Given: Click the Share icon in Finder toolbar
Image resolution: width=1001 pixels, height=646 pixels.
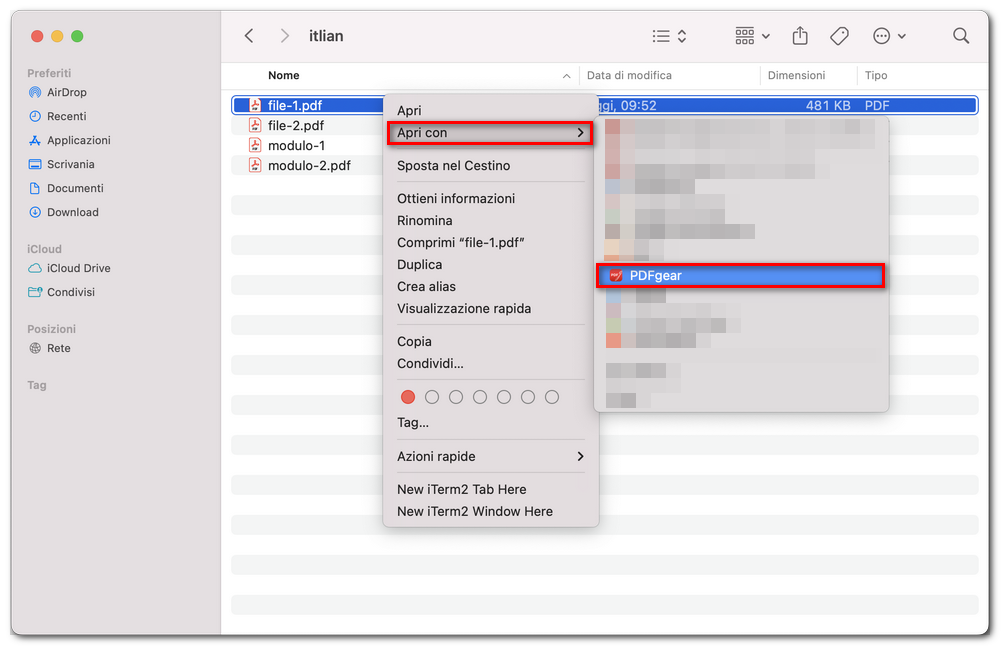Looking at the screenshot, I should (x=799, y=35).
